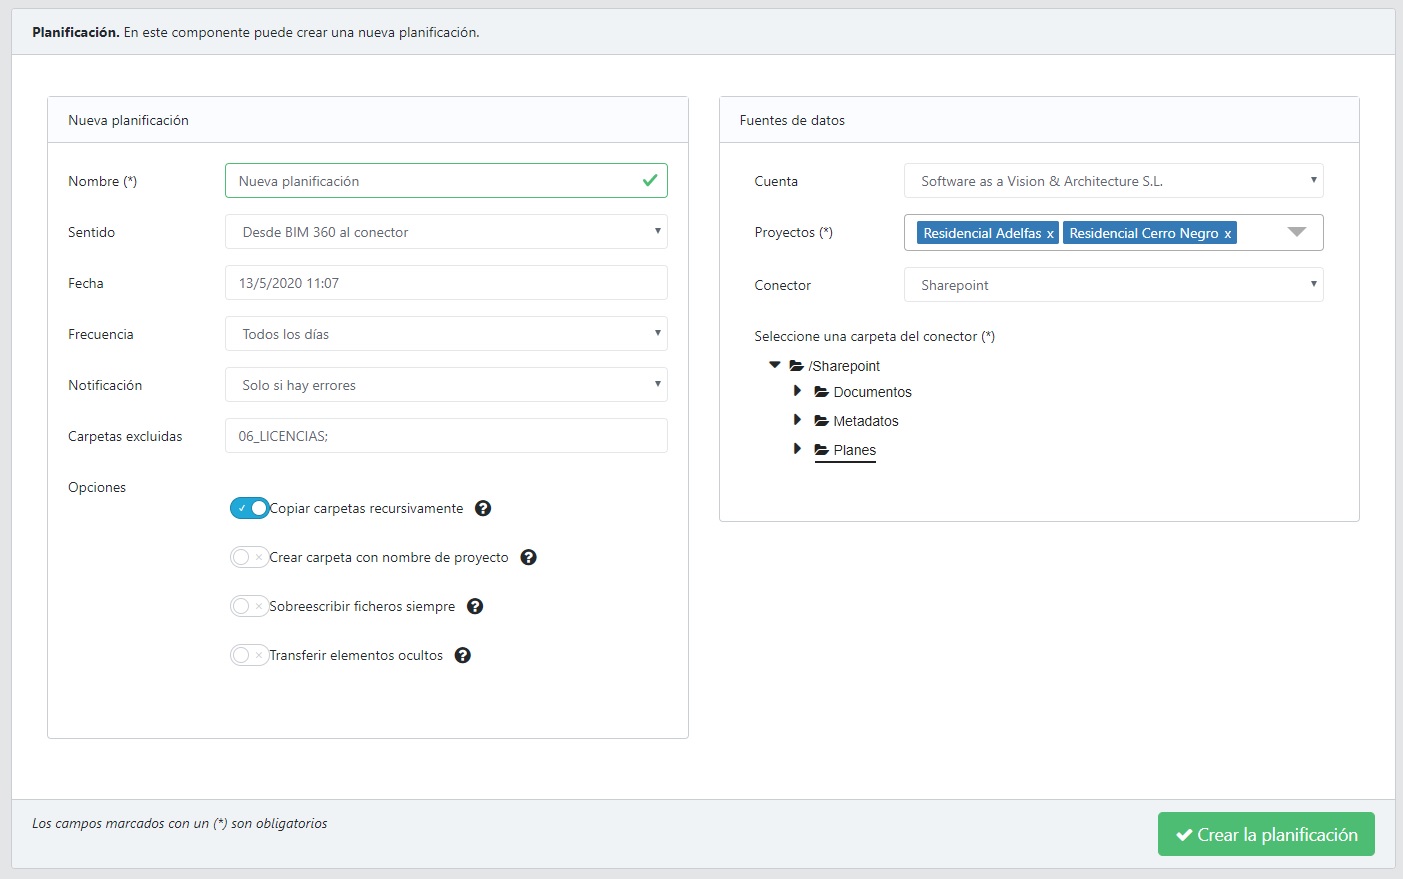Click the Carpetas excluidas input field

pyautogui.click(x=446, y=436)
